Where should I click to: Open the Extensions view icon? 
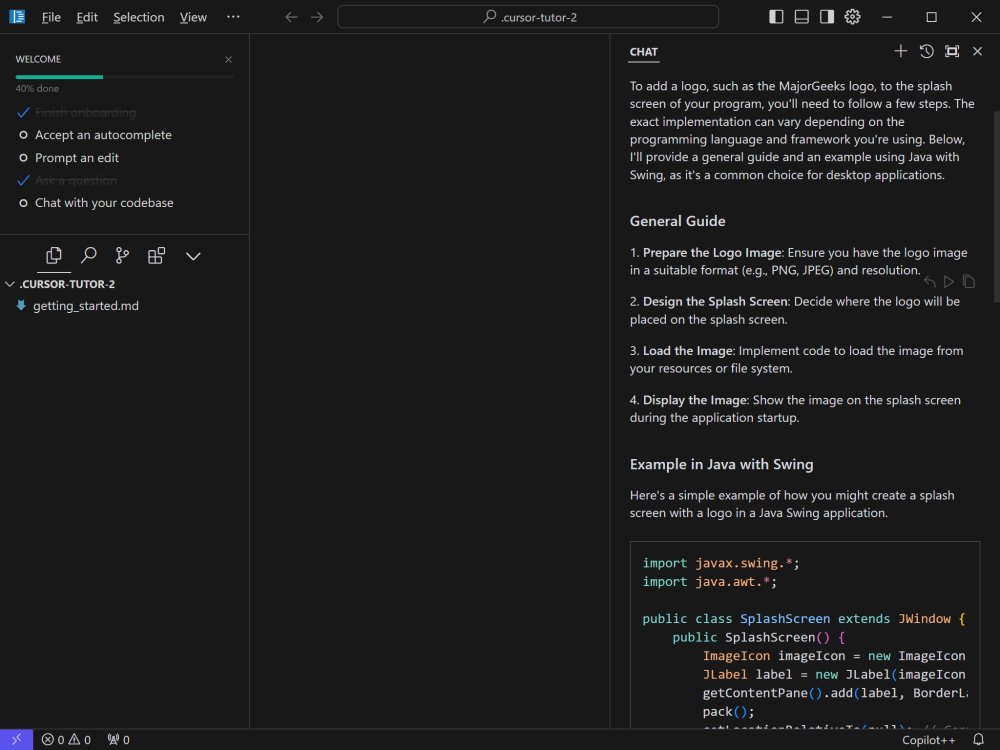(x=156, y=256)
